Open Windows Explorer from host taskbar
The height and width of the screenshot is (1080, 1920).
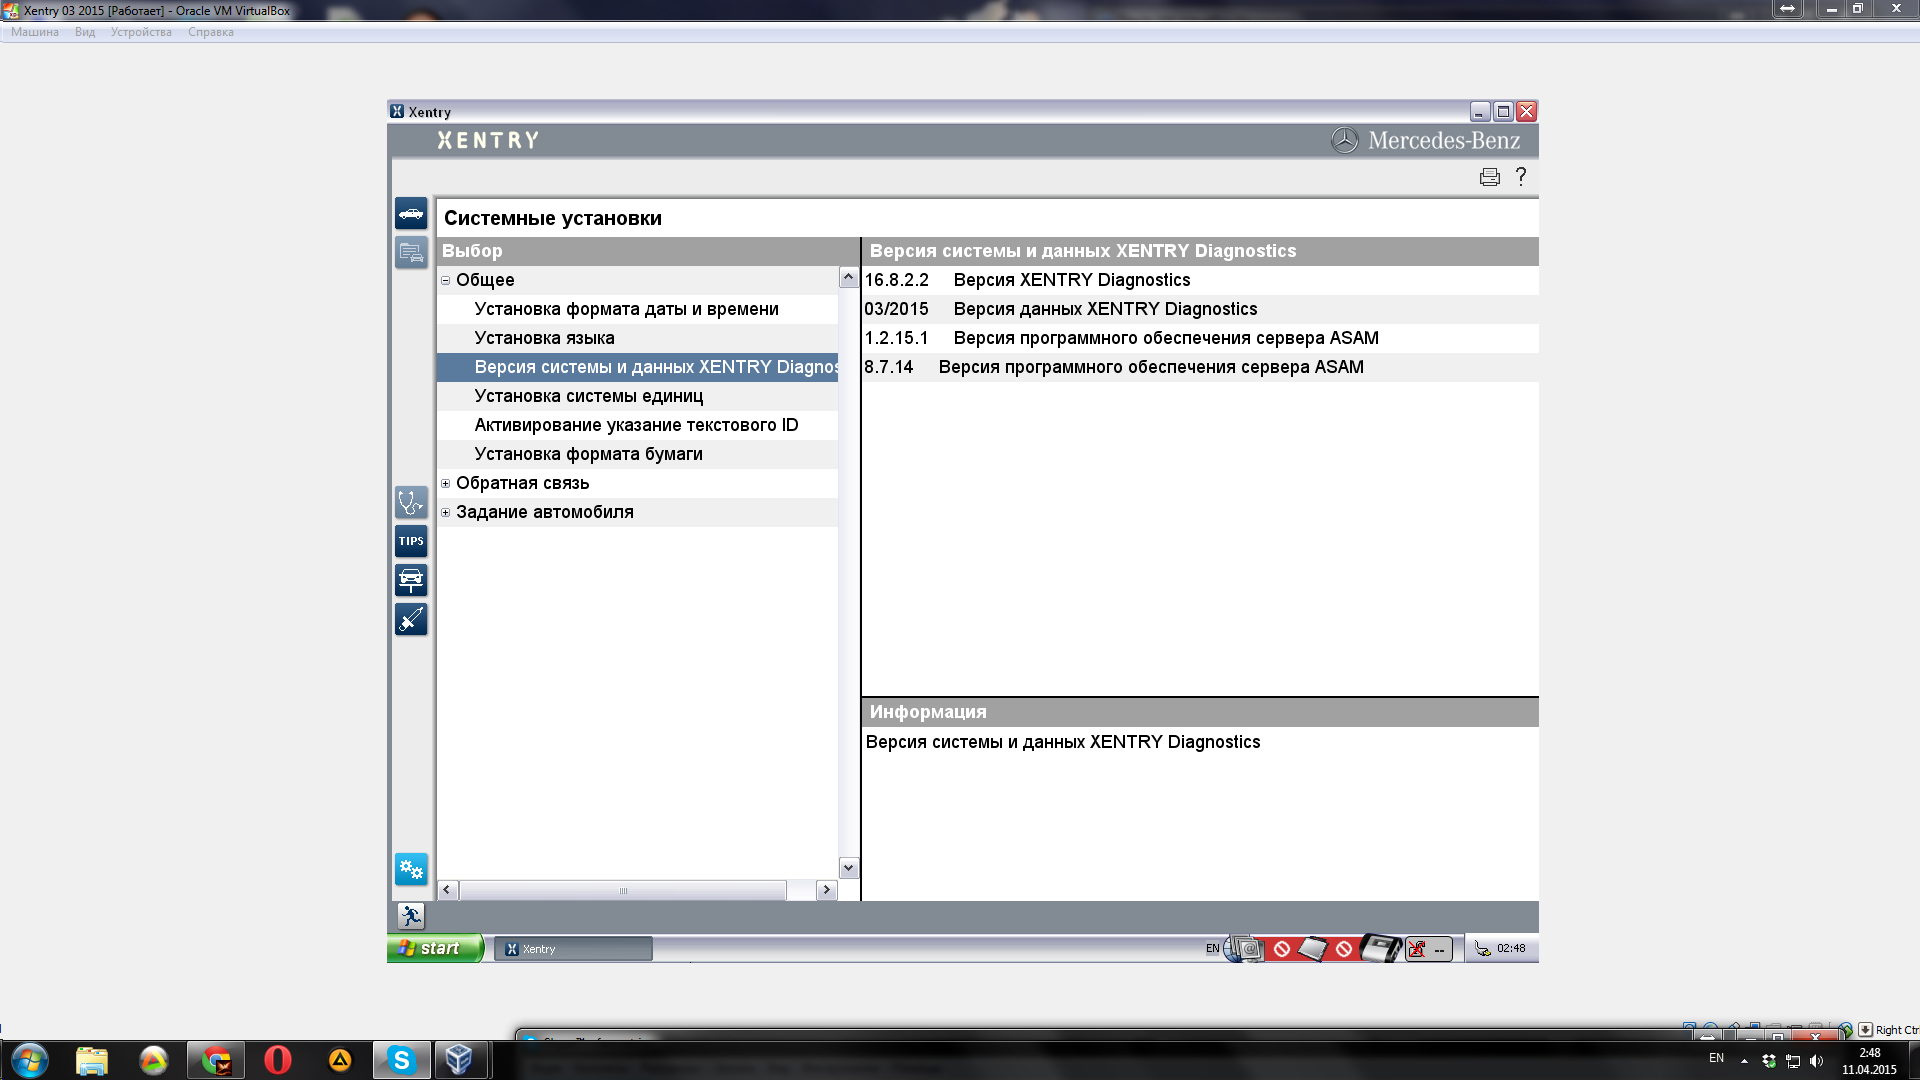coord(91,1060)
